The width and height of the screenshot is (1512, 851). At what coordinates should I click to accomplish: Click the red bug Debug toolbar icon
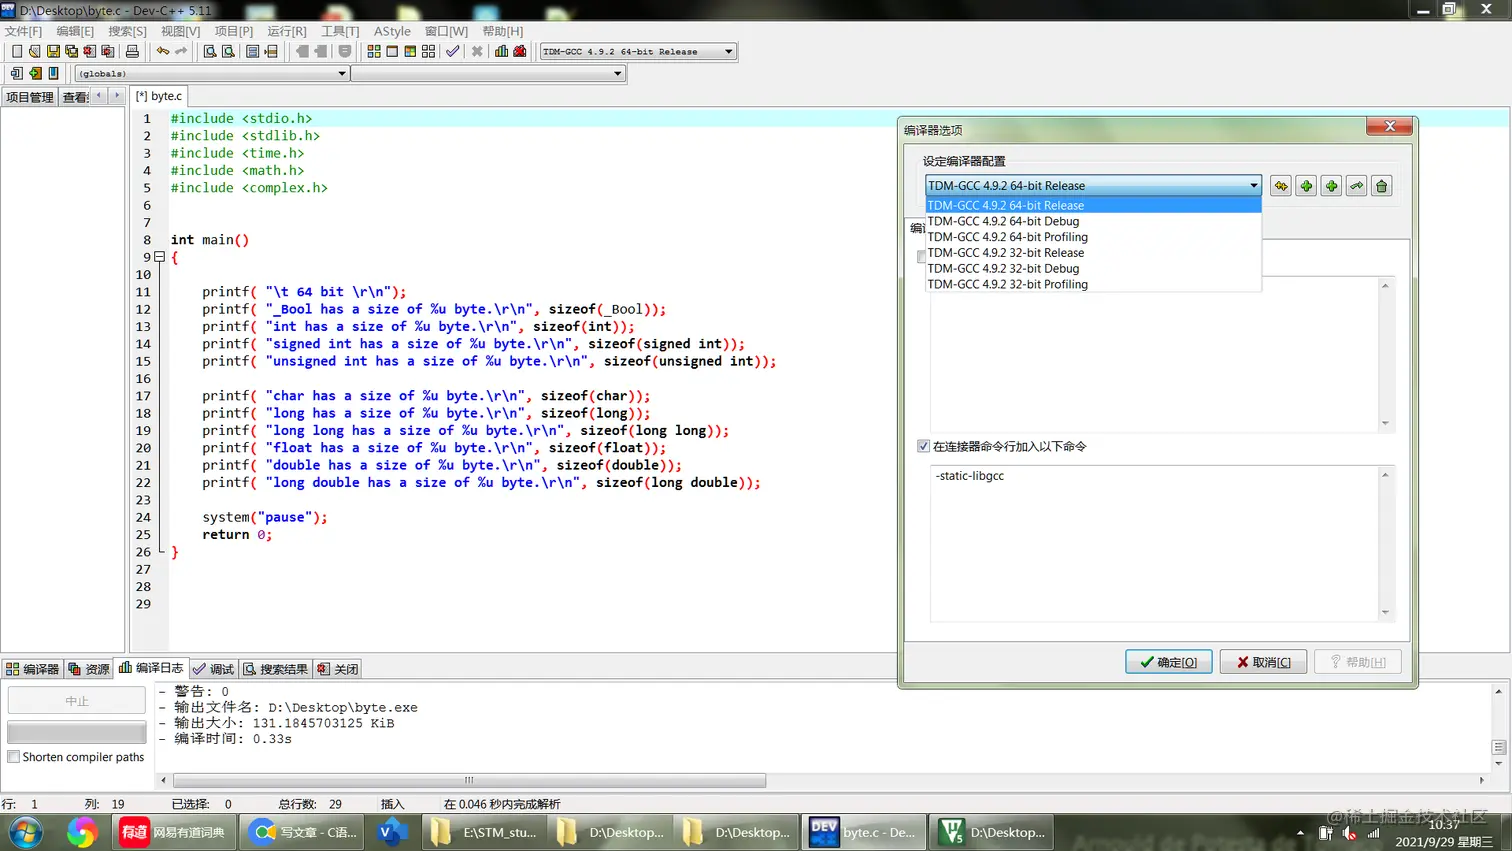520,52
